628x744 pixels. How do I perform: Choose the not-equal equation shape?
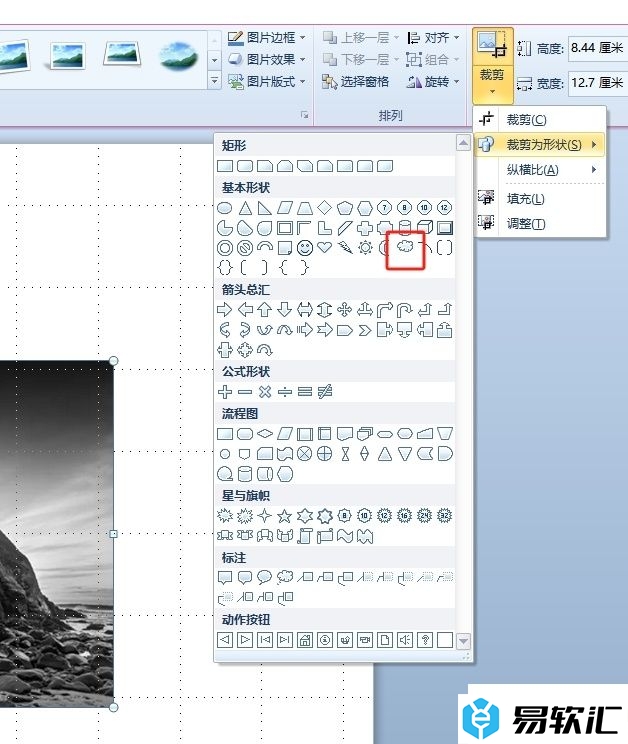coord(324,391)
